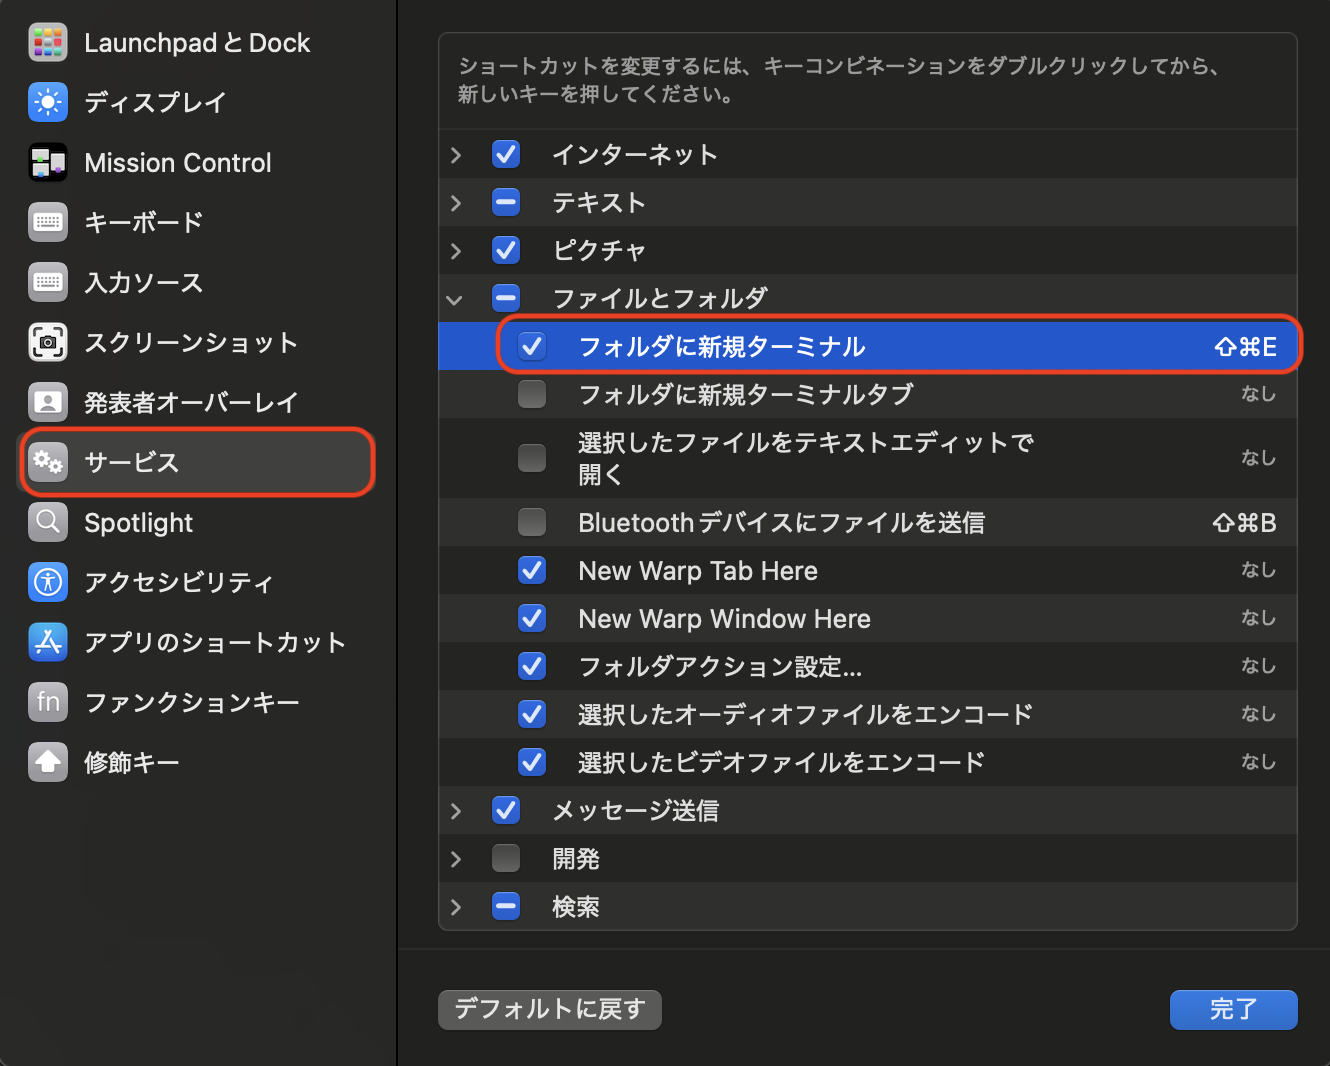Expand the インターネット category
The image size is (1330, 1066).
(456, 154)
